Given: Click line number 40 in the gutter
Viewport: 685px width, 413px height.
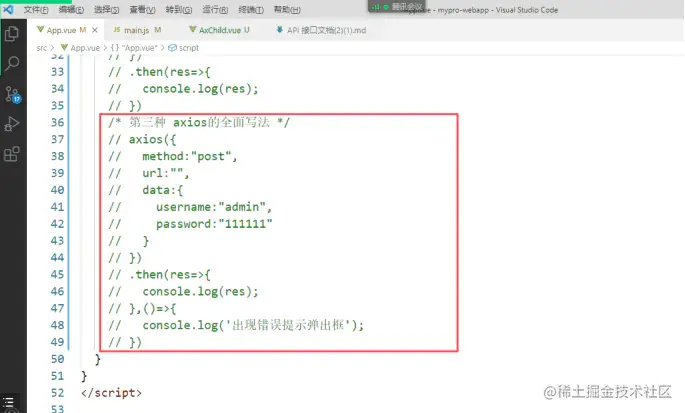Looking at the screenshot, I should [x=57, y=190].
